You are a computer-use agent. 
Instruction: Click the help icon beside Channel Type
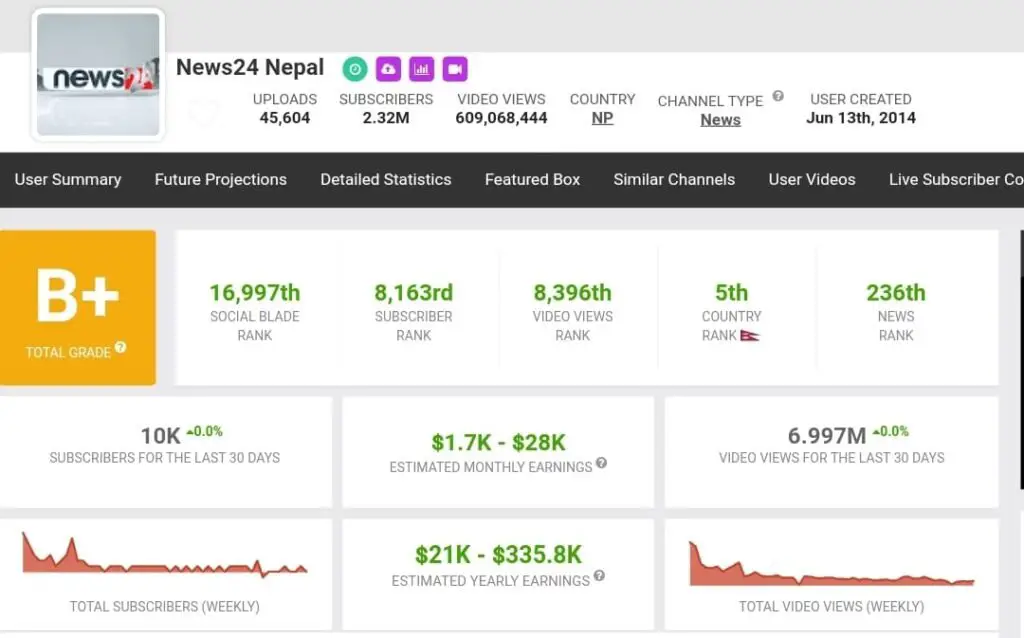[x=778, y=96]
